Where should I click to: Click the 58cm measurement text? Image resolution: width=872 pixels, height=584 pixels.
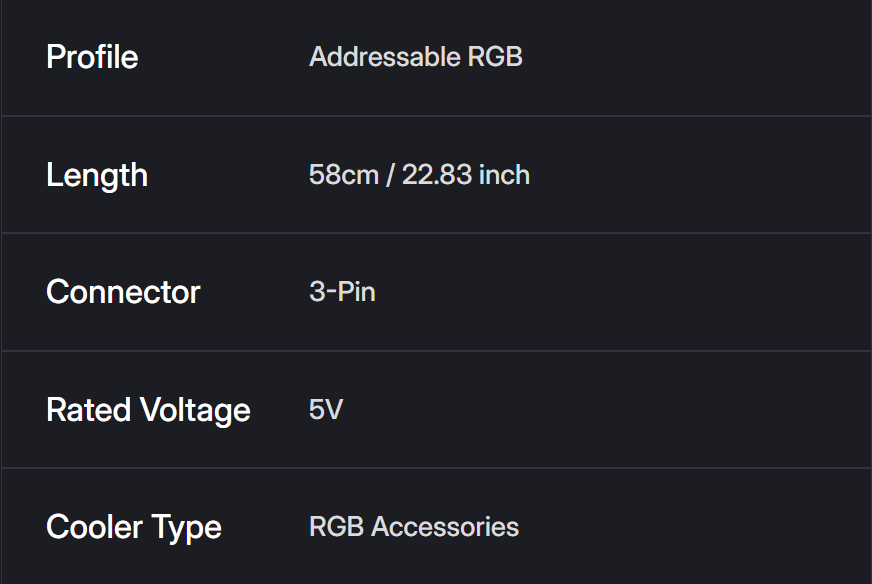coord(344,175)
